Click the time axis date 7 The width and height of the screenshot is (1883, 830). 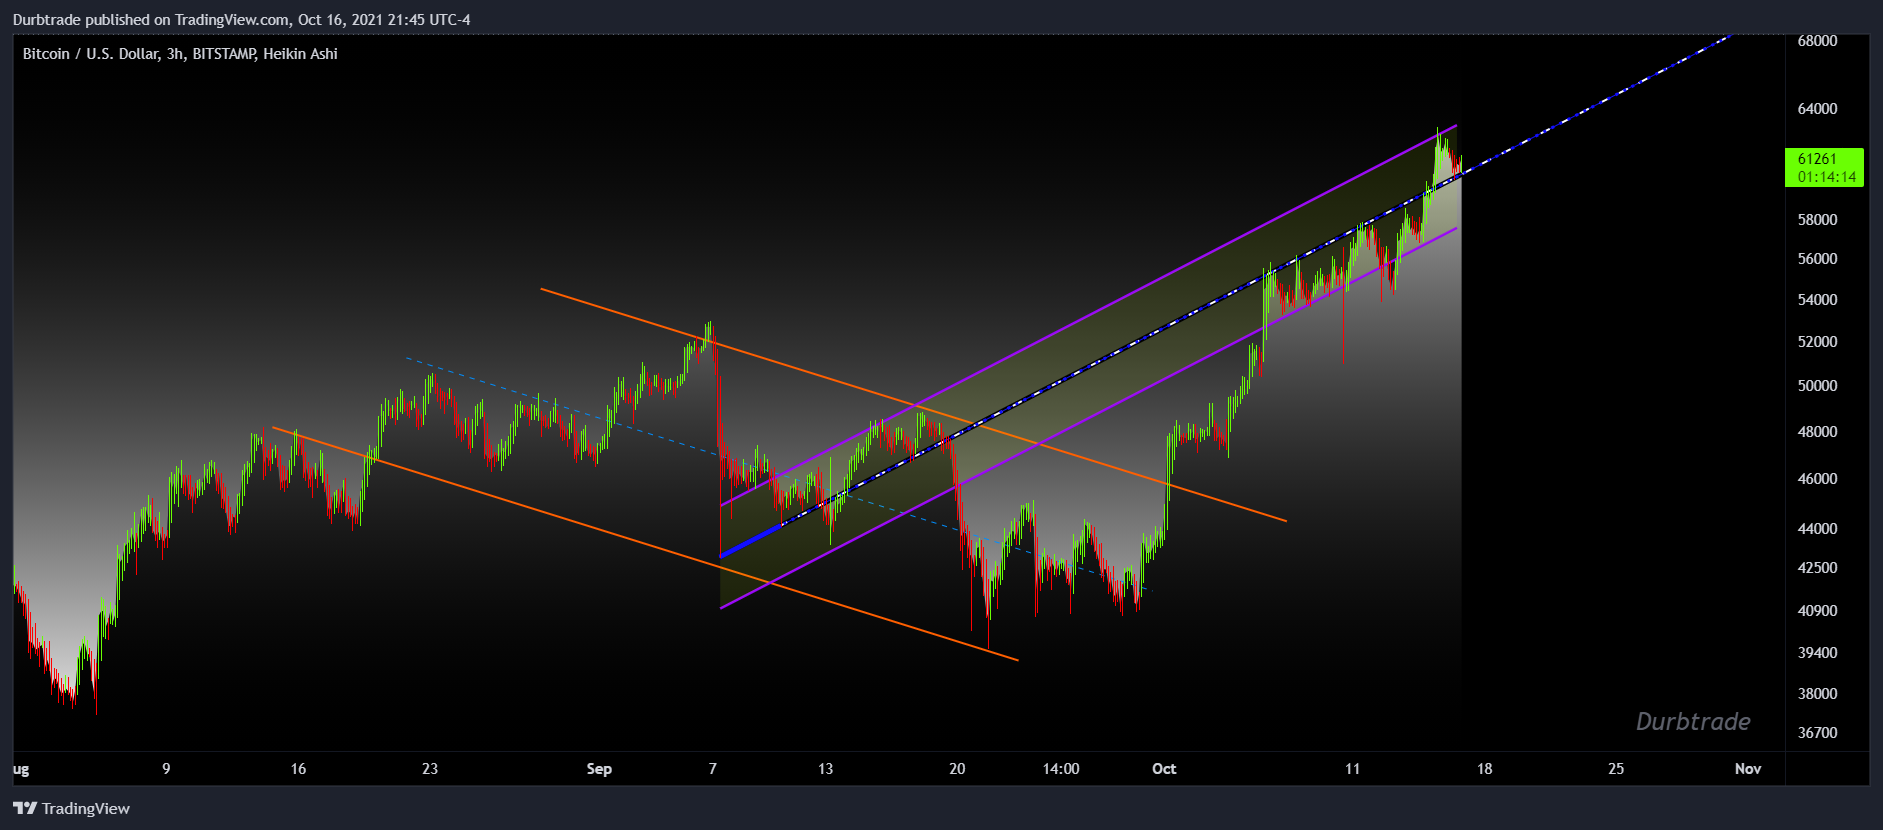(x=713, y=769)
